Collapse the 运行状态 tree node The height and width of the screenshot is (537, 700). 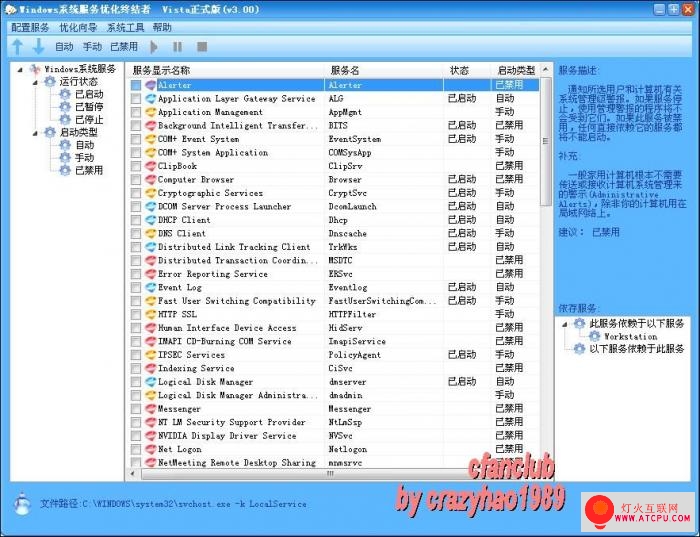(35, 82)
